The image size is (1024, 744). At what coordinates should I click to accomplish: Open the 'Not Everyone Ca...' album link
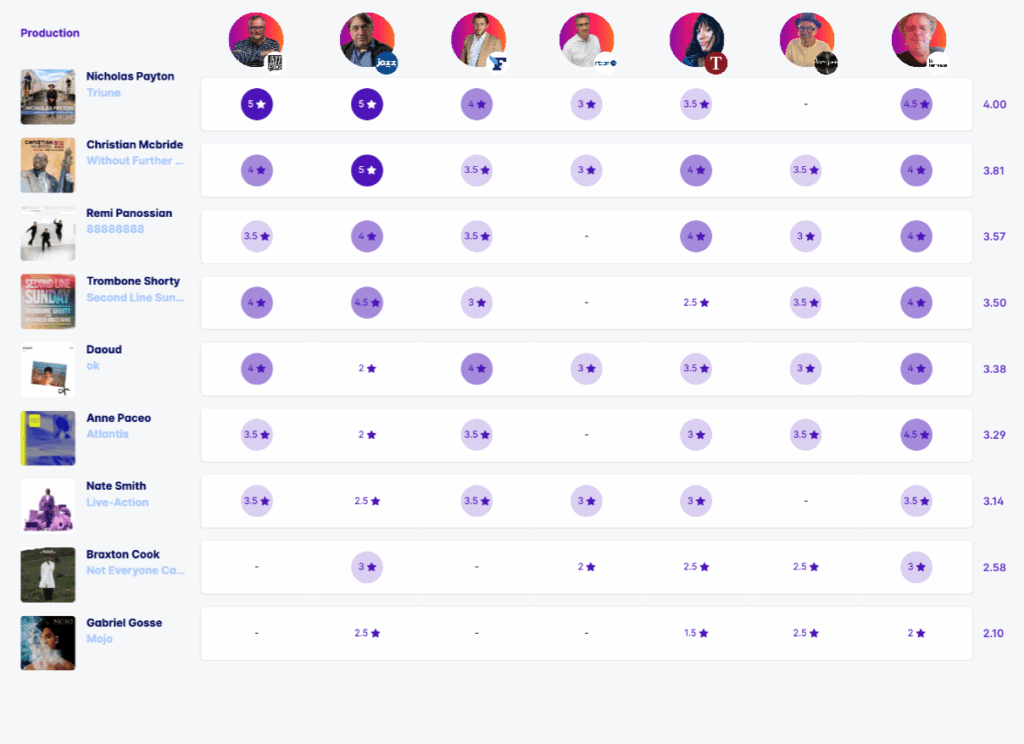click(135, 570)
